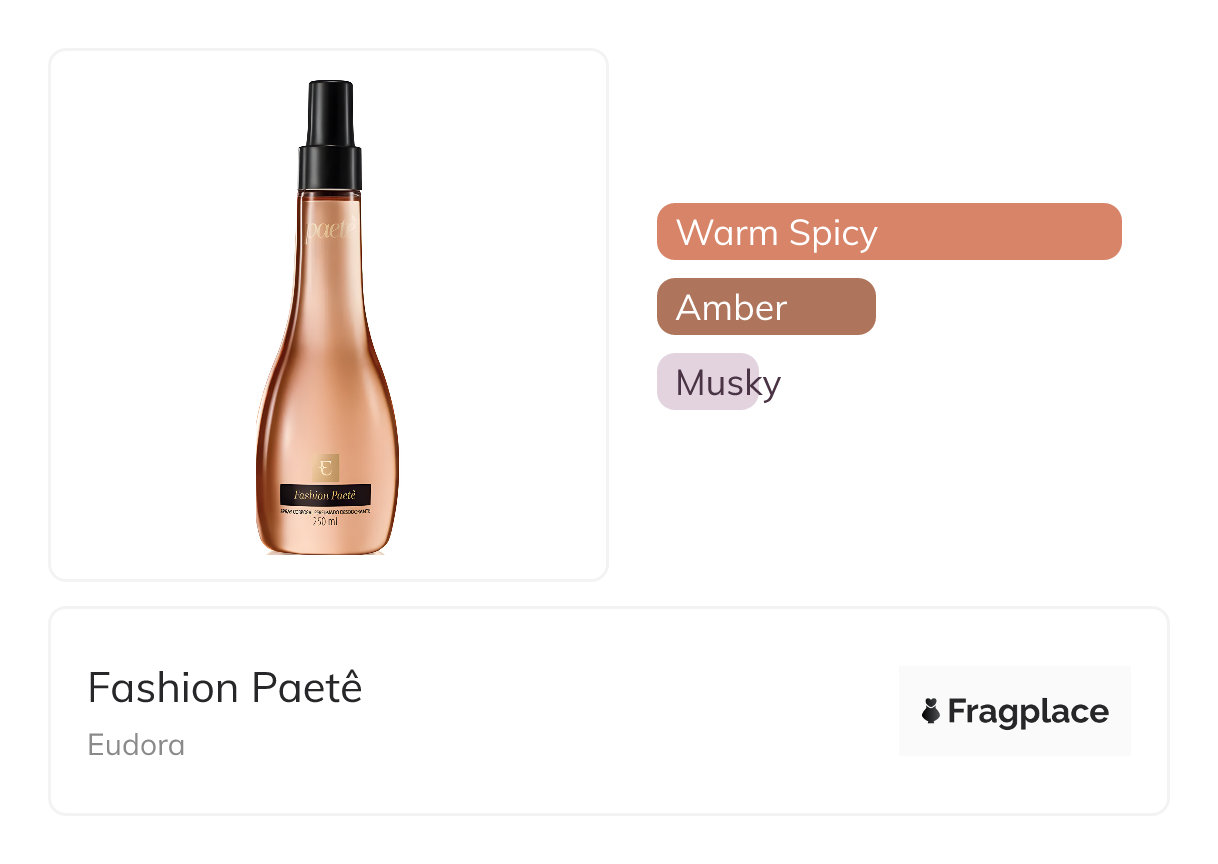Click the black Fashion Paetê bottle label
The image size is (1218, 864).
click(326, 495)
